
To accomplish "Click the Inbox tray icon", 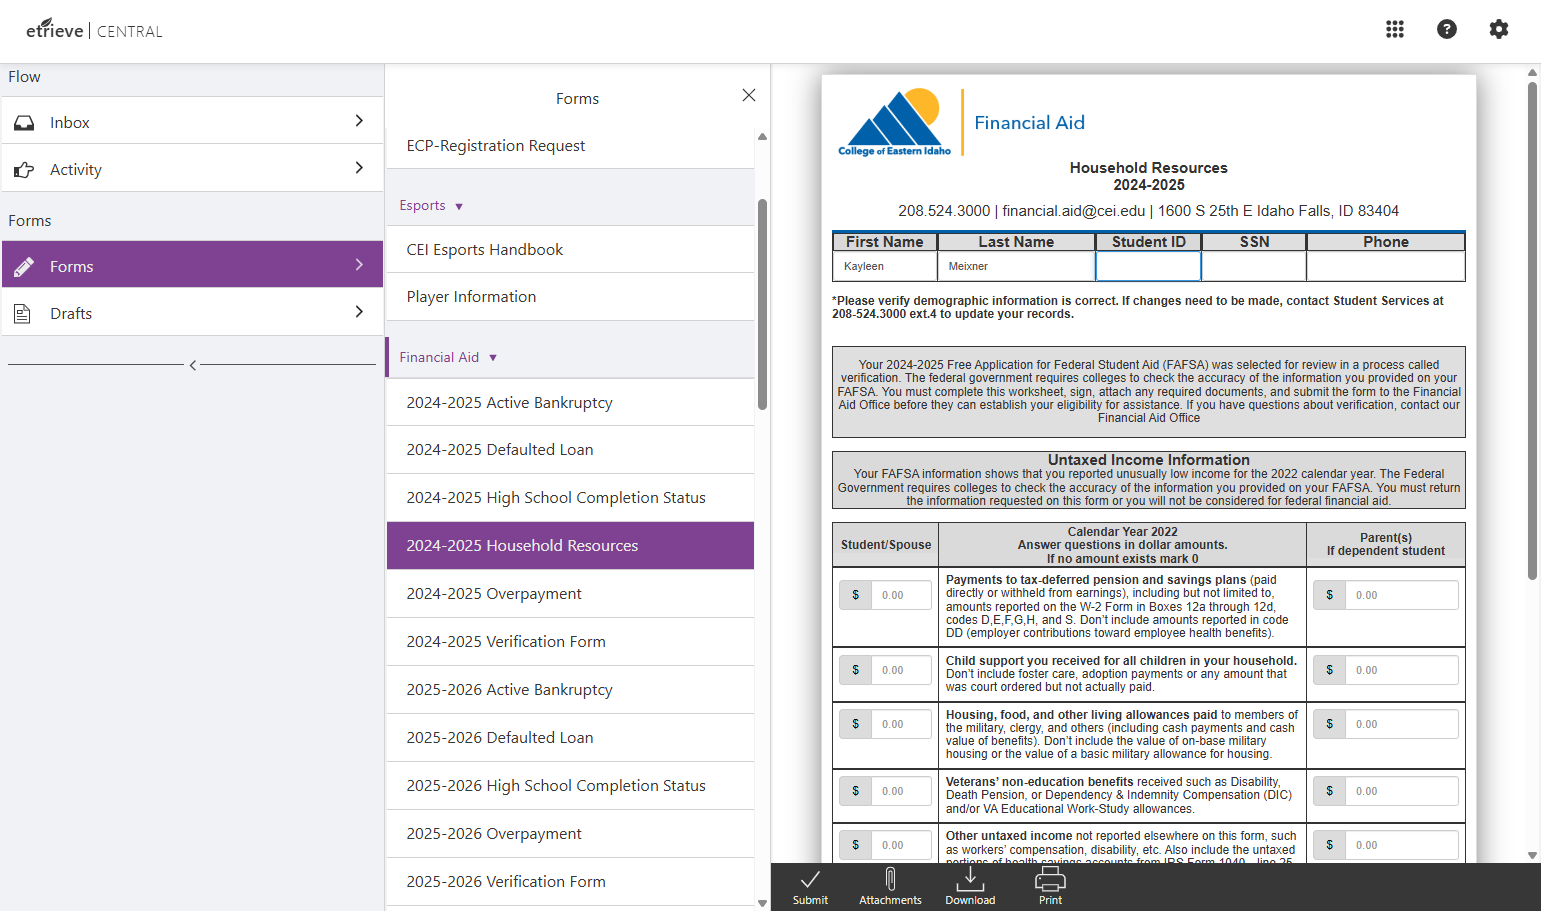I will click(x=24, y=122).
